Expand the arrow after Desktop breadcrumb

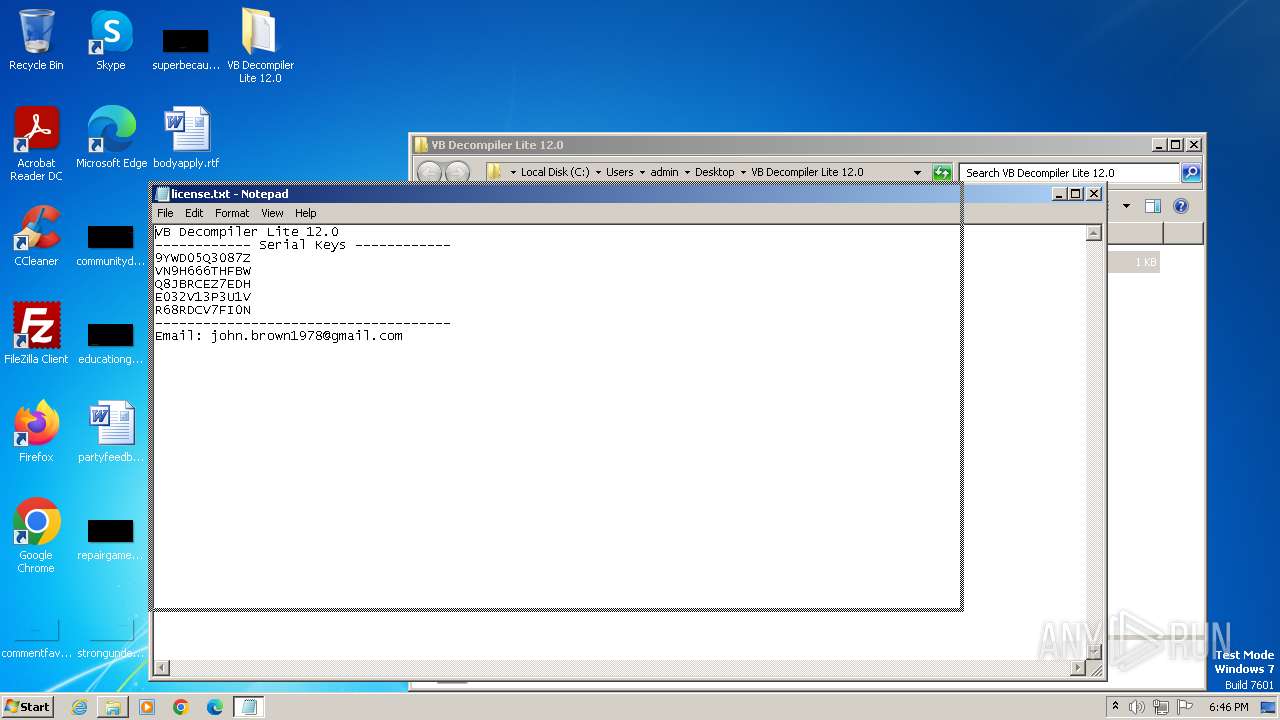coord(743,172)
